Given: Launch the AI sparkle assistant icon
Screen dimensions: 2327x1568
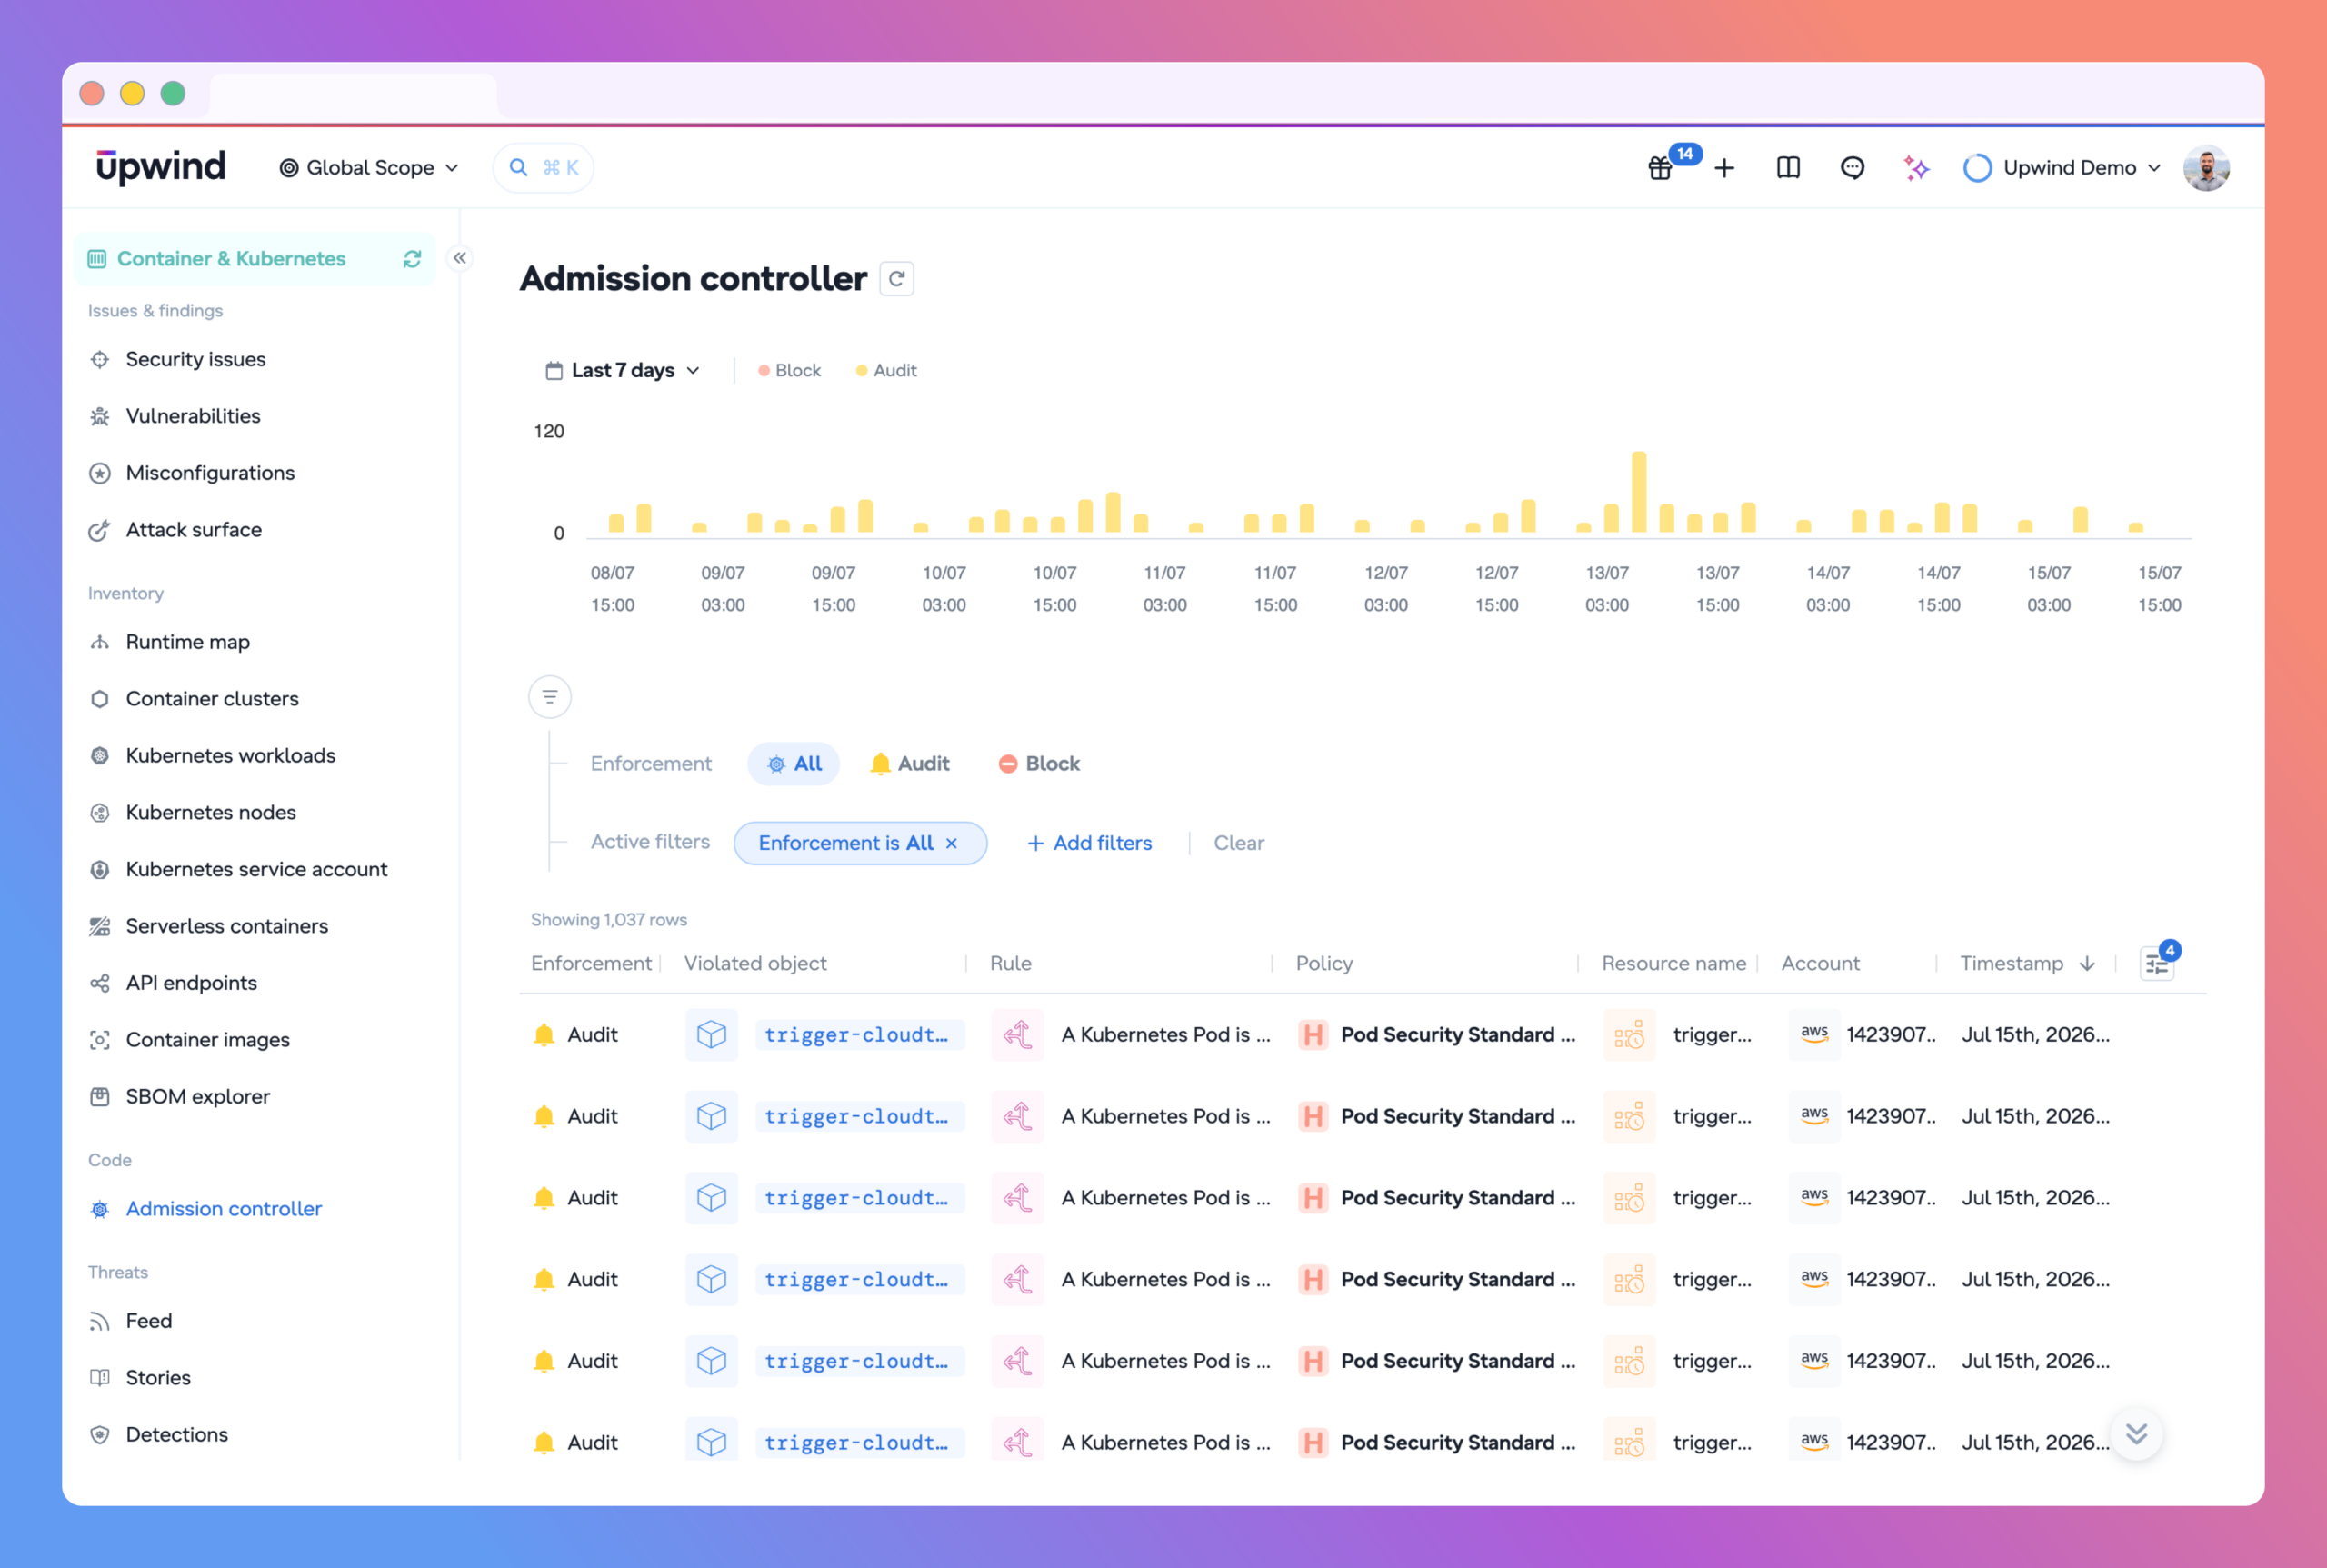Looking at the screenshot, I should (x=1916, y=168).
